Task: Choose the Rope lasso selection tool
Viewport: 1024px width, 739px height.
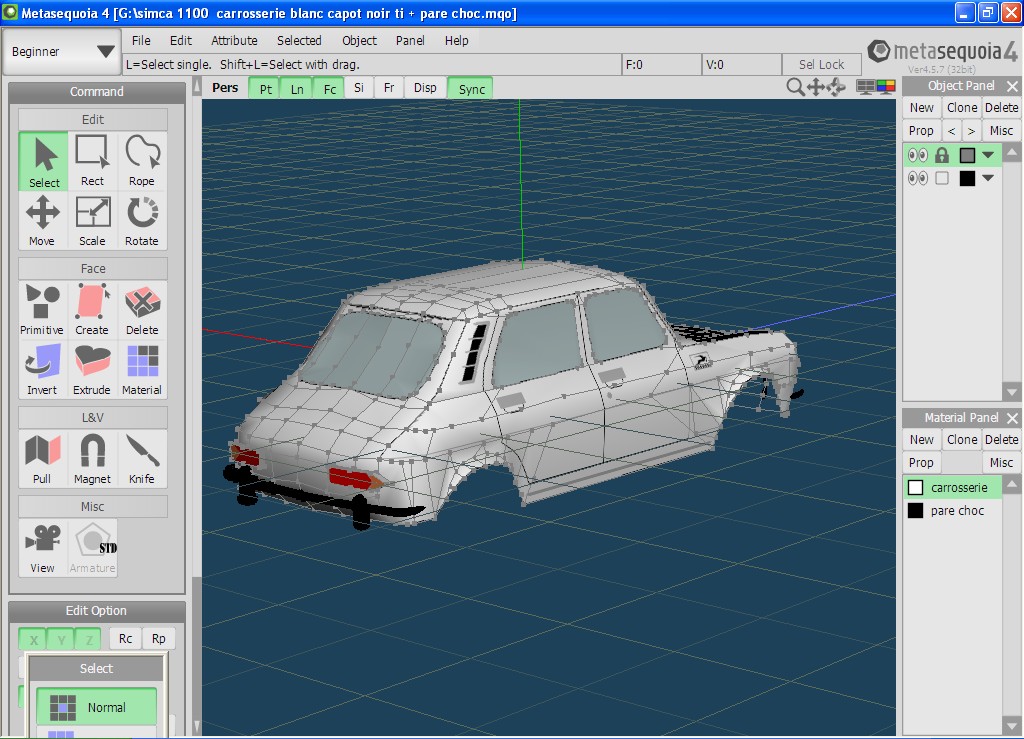Action: point(142,161)
